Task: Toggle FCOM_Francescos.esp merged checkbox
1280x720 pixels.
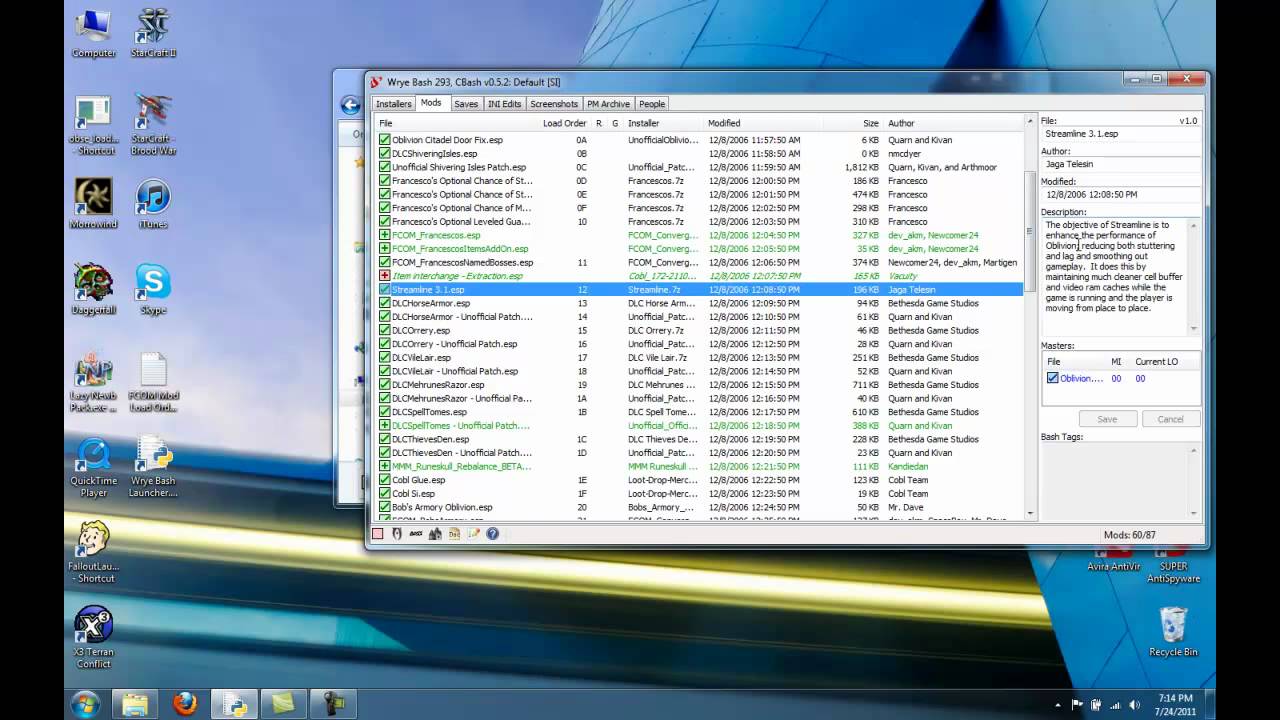Action: pyautogui.click(x=385, y=235)
